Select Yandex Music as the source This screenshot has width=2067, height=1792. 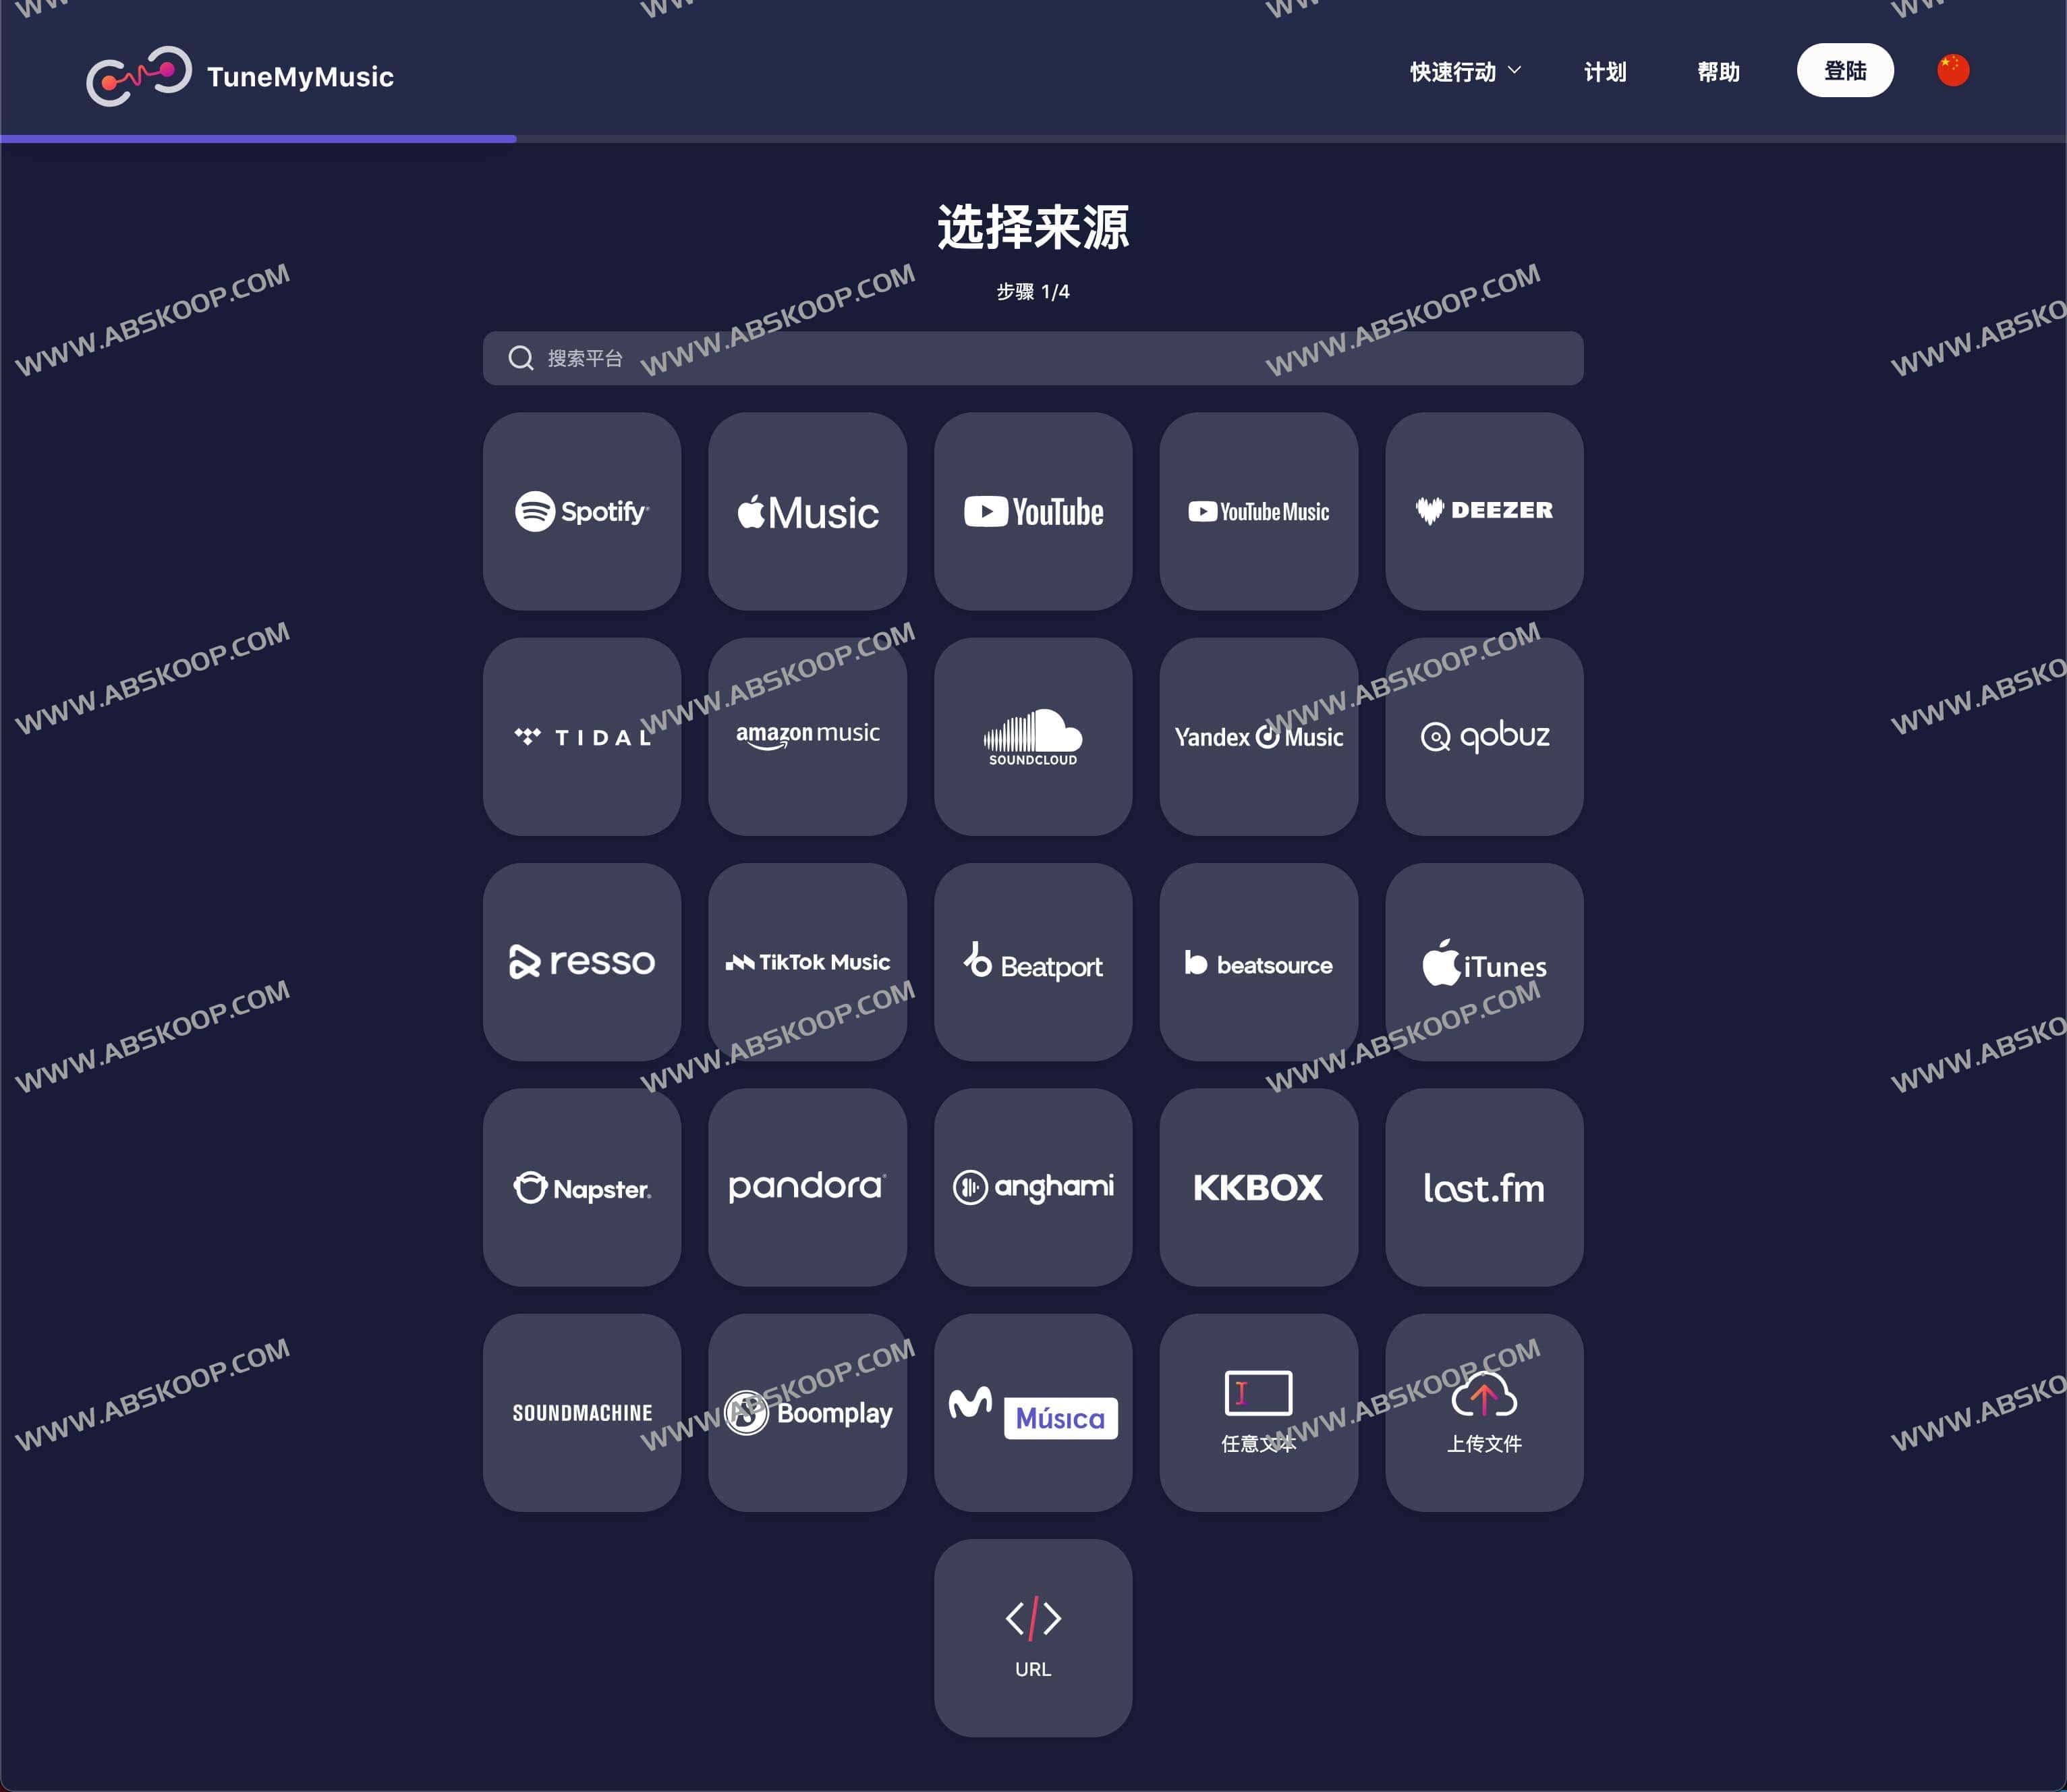(1258, 737)
